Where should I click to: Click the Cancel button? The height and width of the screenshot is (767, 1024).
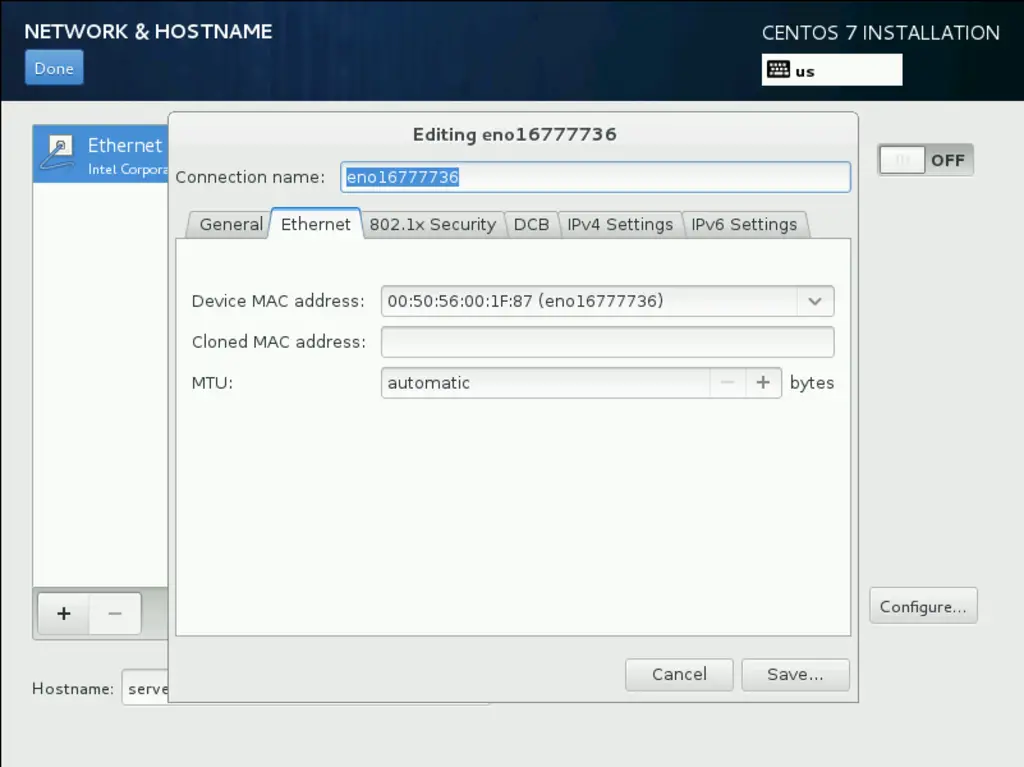tap(679, 675)
